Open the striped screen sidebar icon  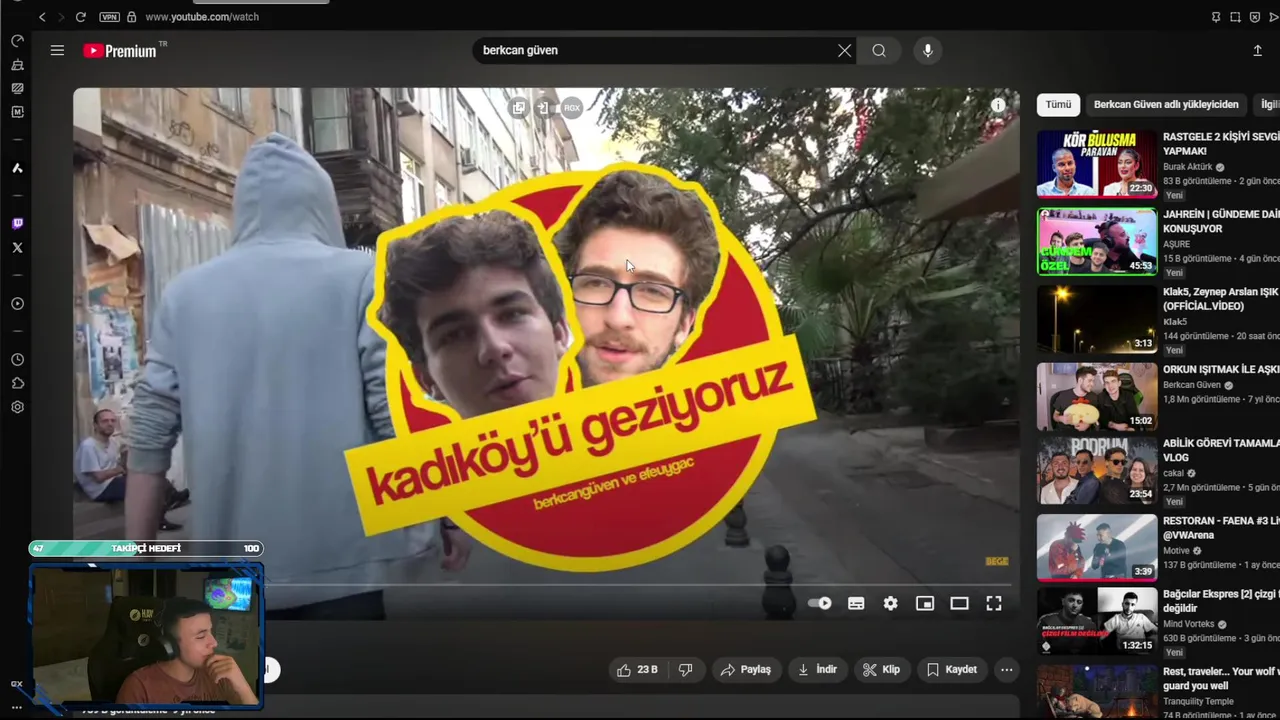pos(17,88)
